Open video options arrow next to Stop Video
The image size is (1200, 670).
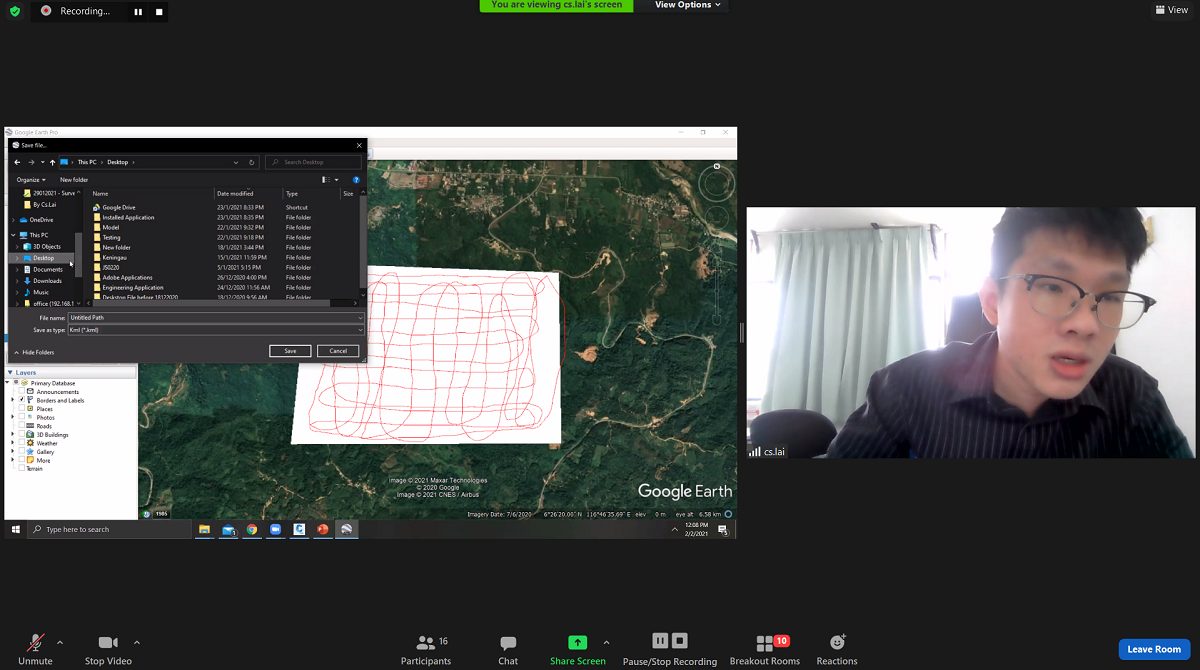click(x=137, y=642)
